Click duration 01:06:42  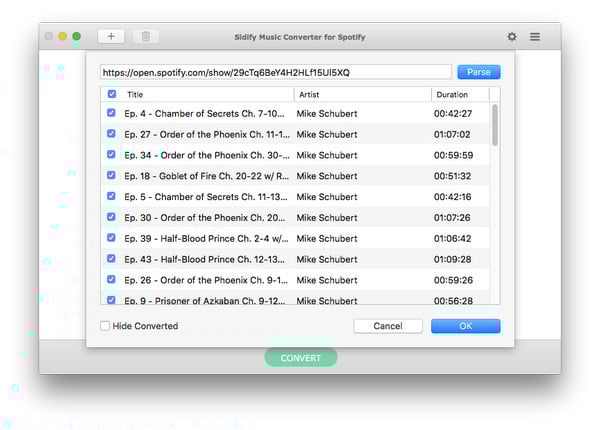point(452,239)
